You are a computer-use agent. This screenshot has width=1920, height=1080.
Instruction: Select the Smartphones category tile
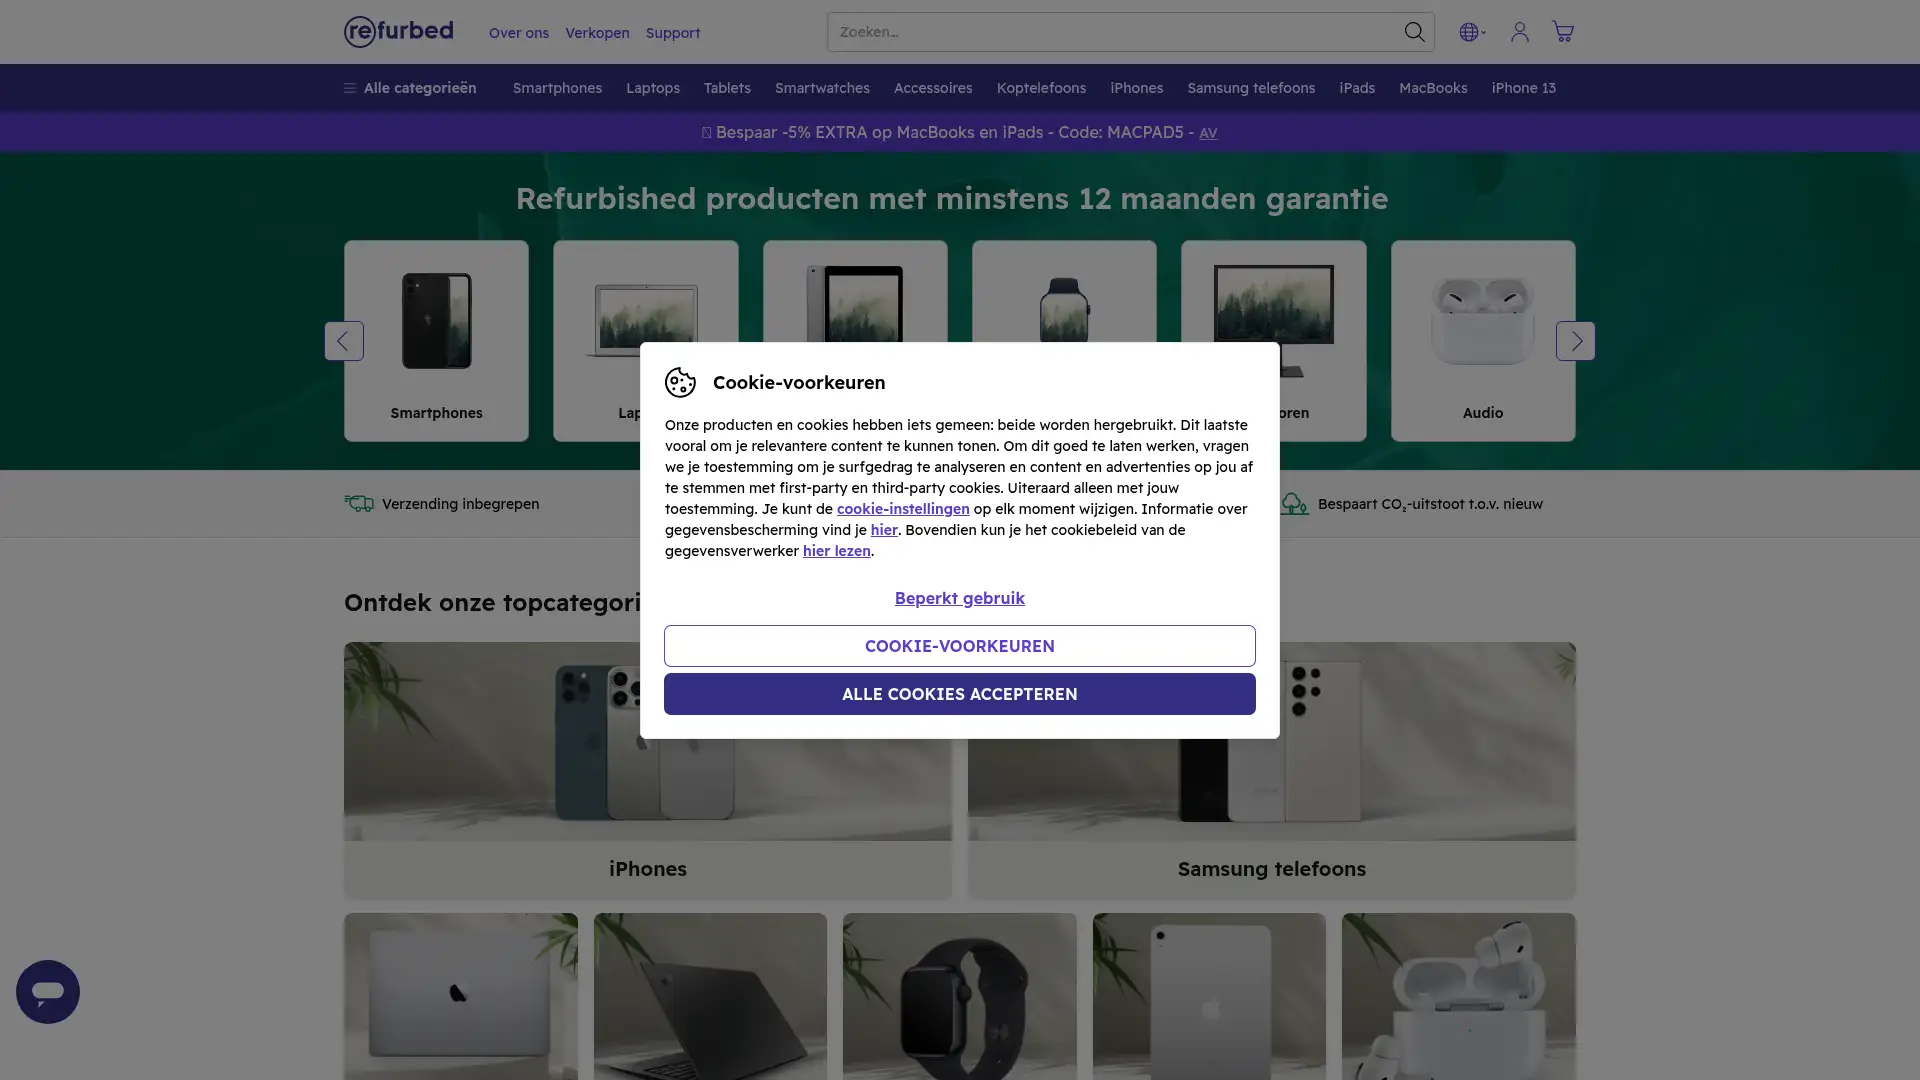point(436,340)
